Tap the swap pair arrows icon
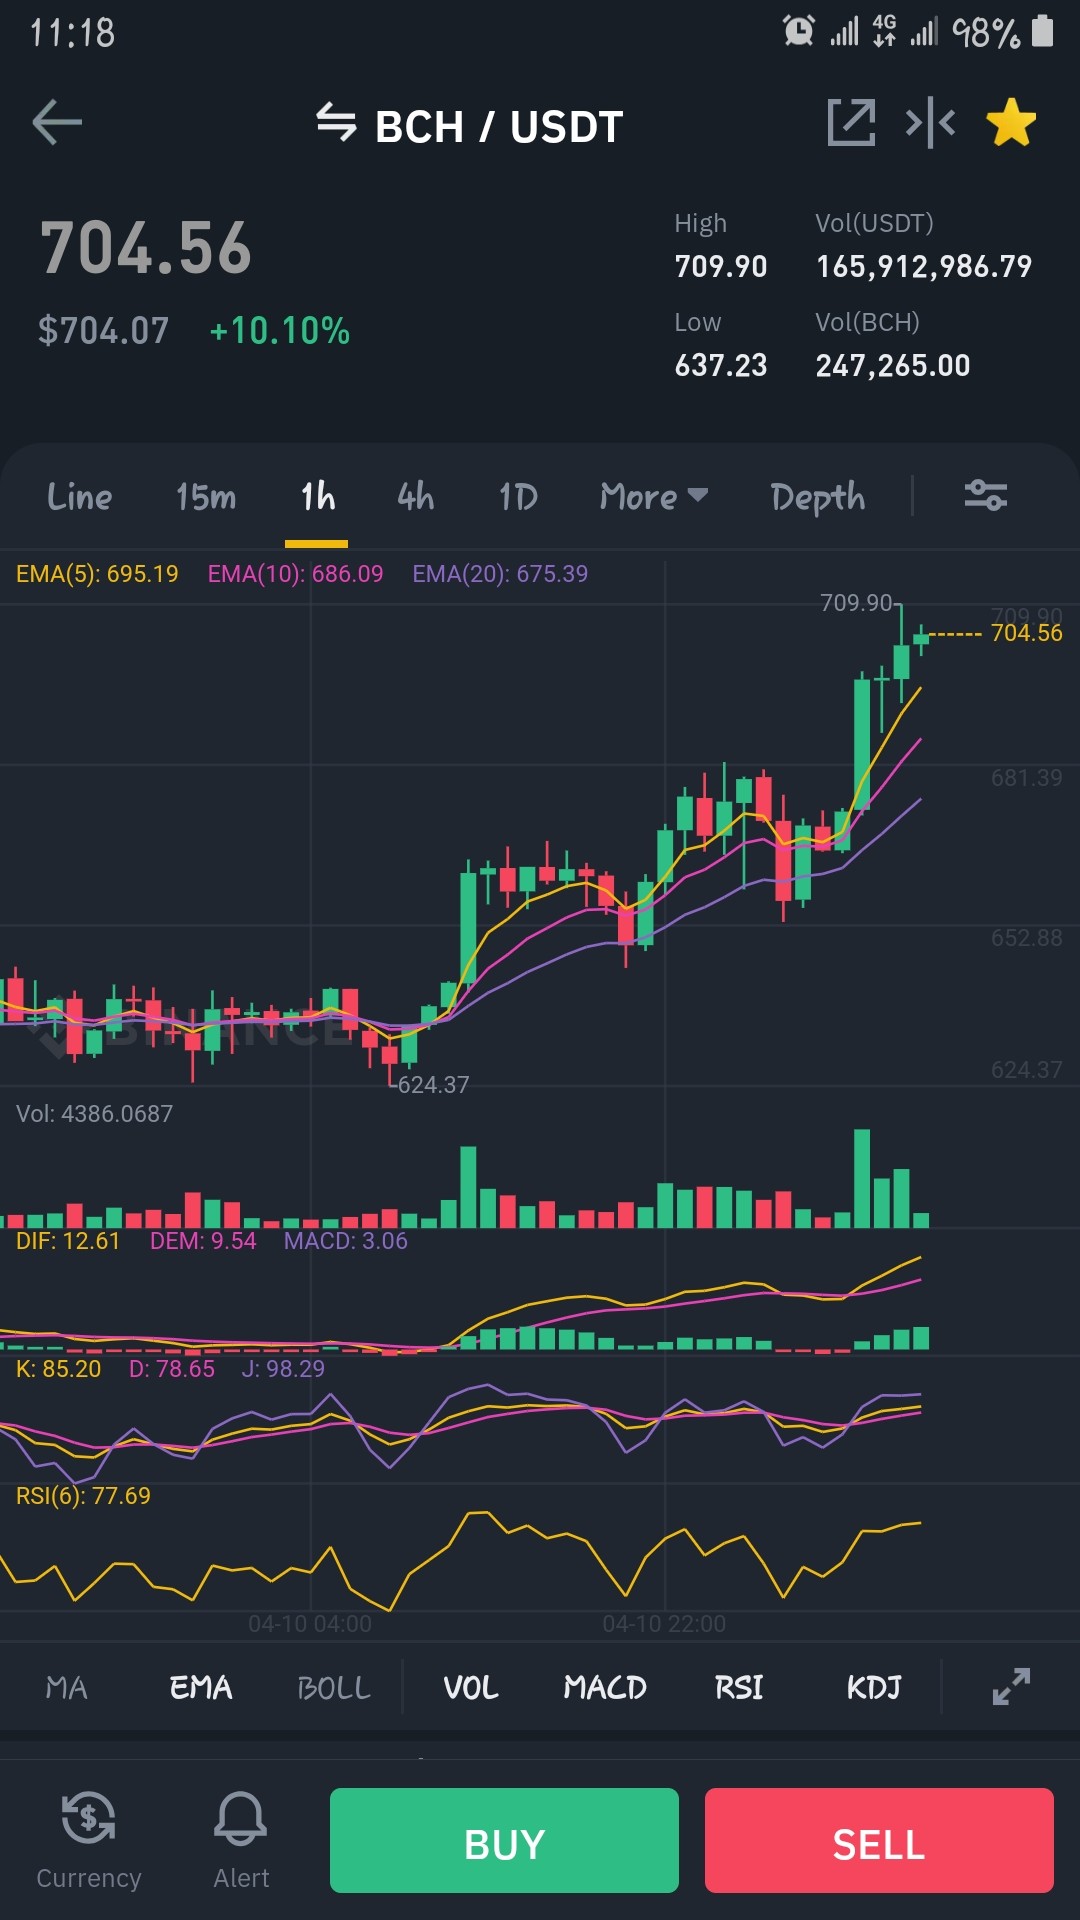Viewport: 1080px width, 1920px height. 336,123
